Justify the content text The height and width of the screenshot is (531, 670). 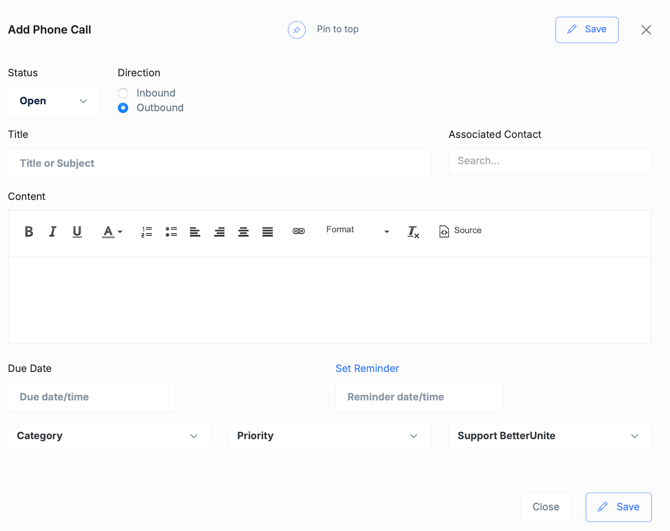pos(267,231)
